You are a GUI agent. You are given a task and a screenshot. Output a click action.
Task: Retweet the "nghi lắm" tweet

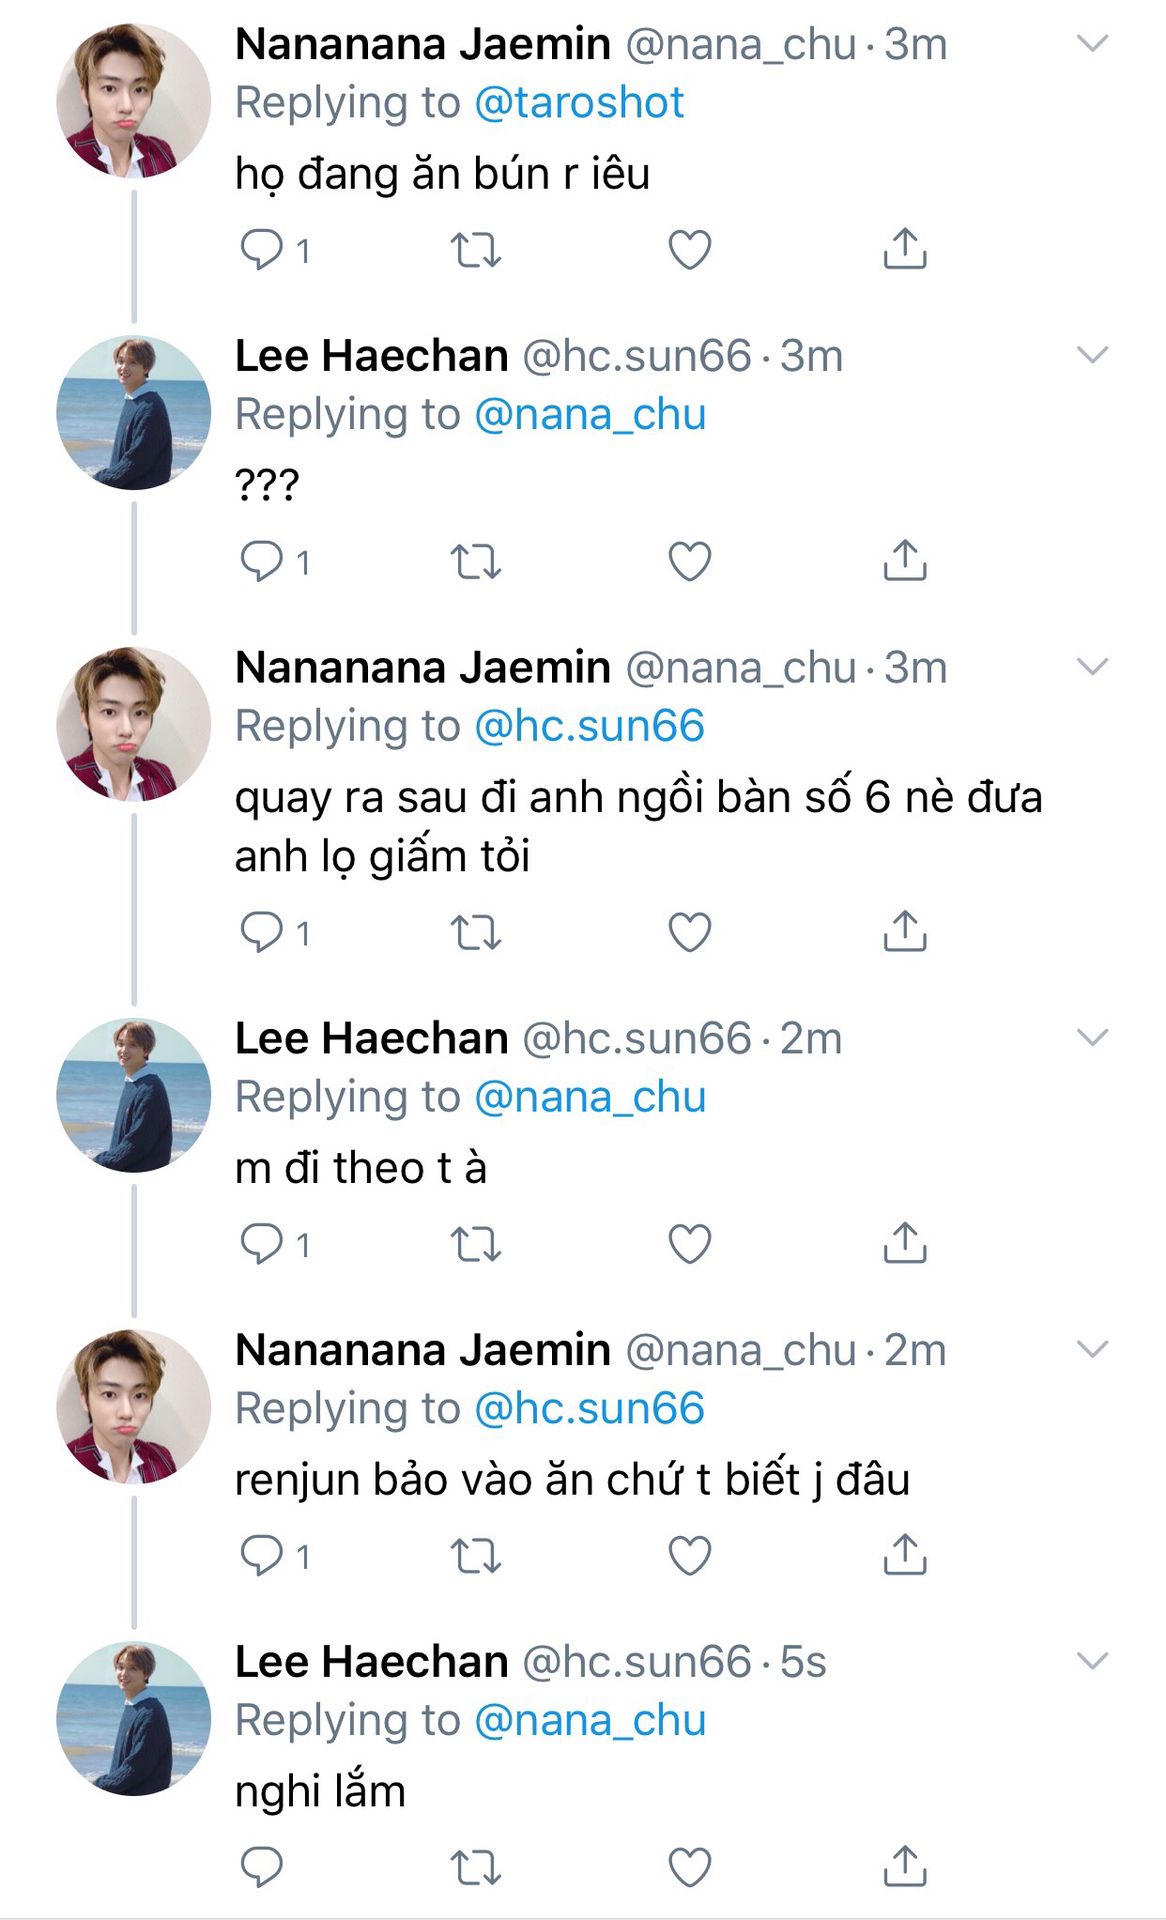(475, 1867)
